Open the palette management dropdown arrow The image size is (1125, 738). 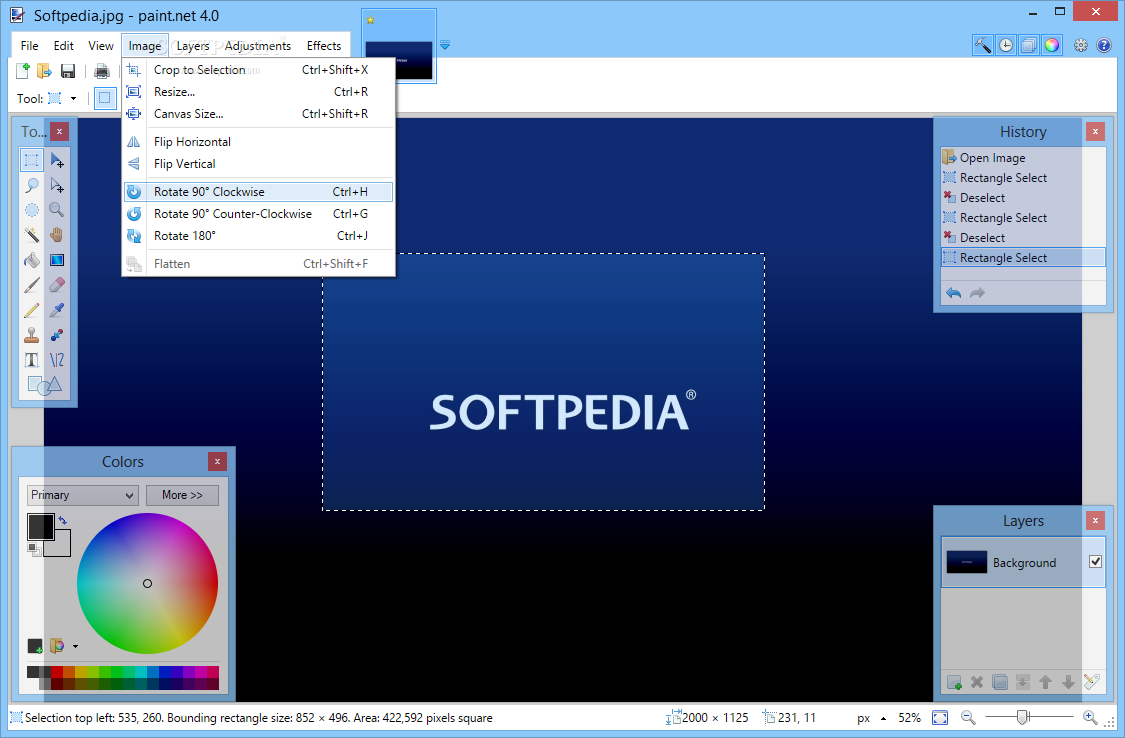75,646
